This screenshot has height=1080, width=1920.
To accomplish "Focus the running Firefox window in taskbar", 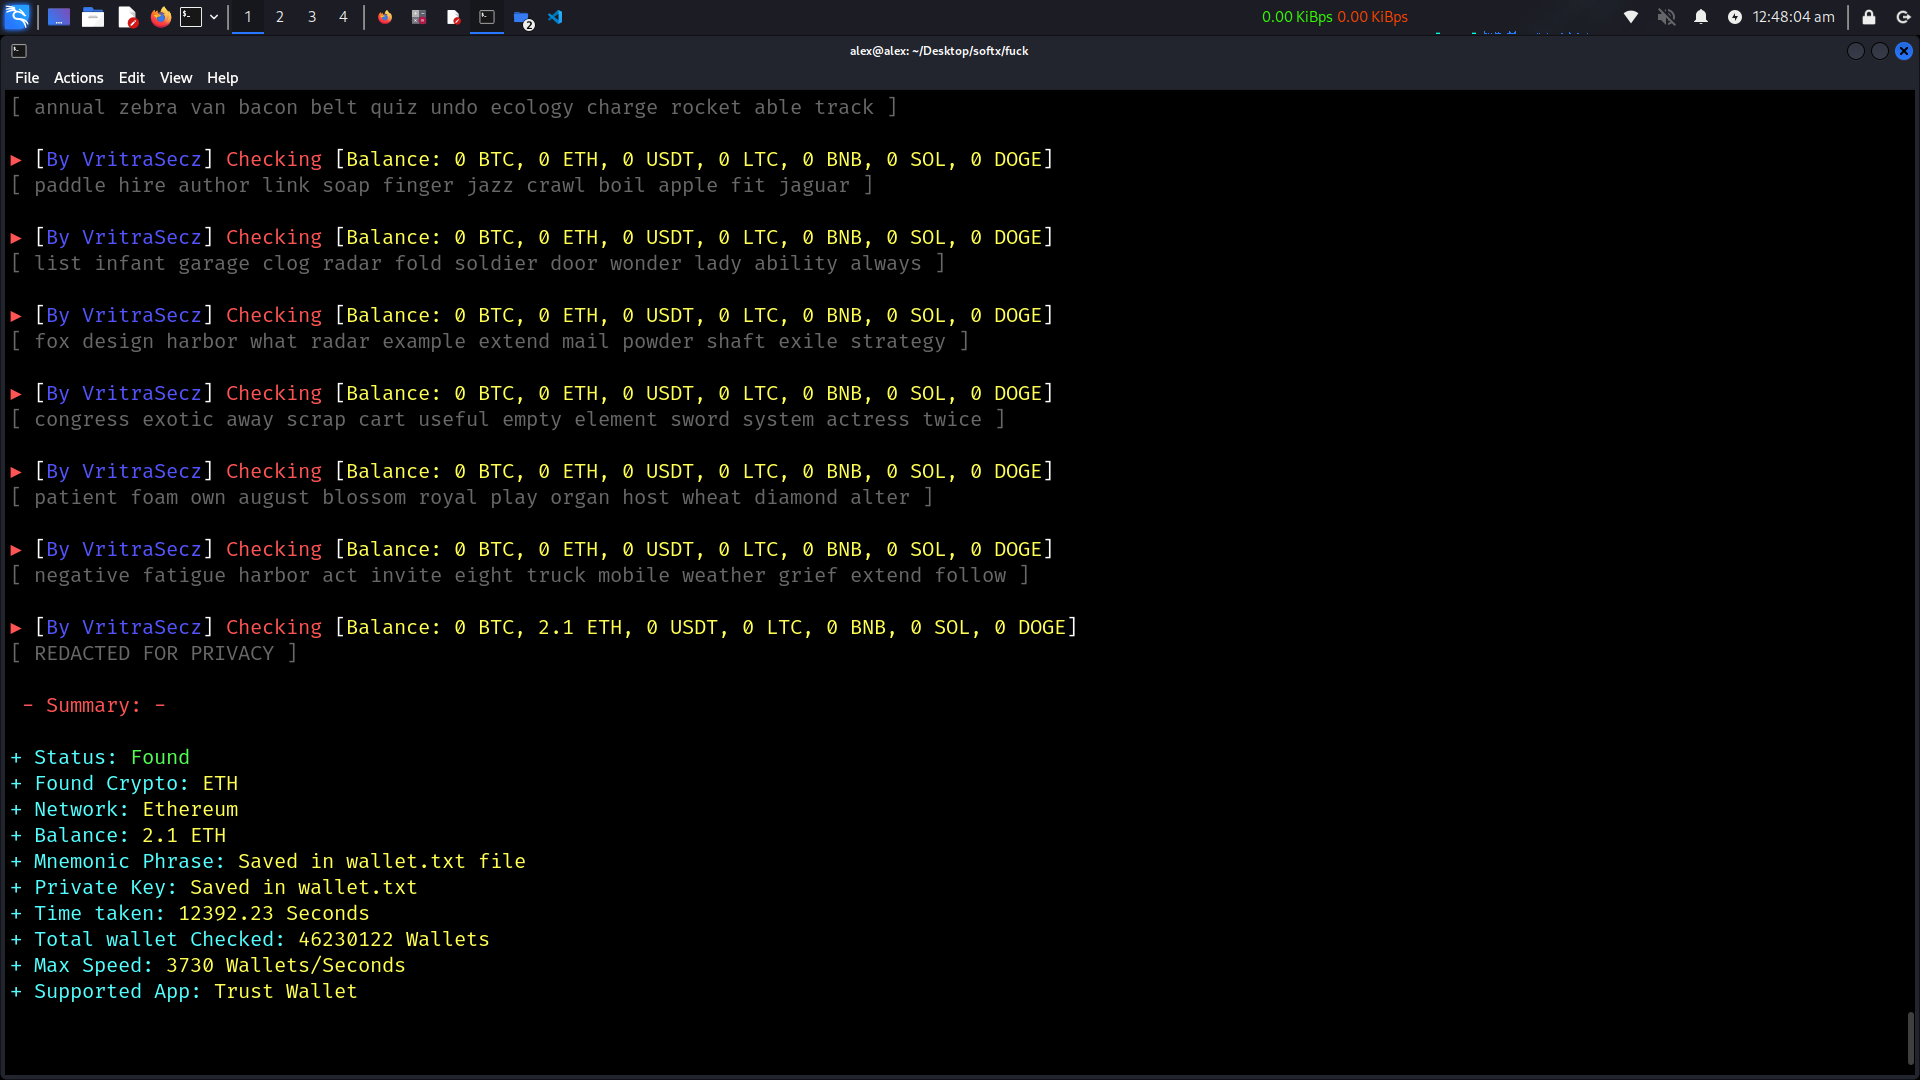I will tap(385, 17).
